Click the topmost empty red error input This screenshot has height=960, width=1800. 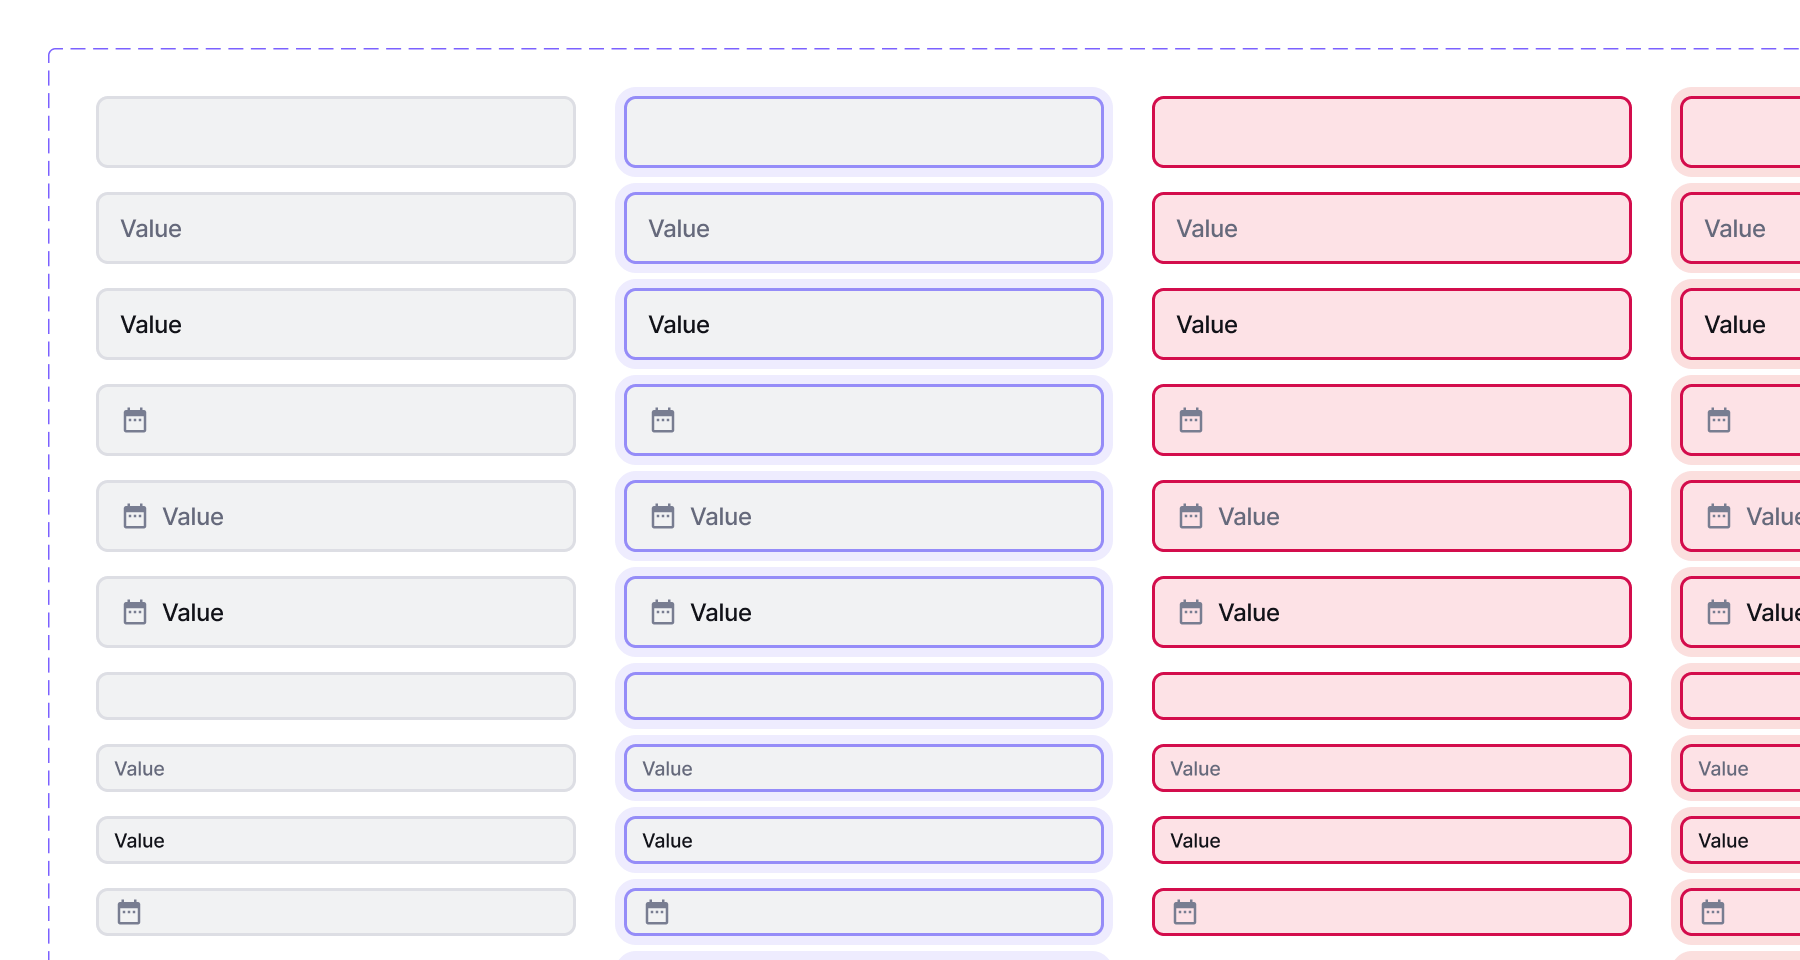point(1392,132)
